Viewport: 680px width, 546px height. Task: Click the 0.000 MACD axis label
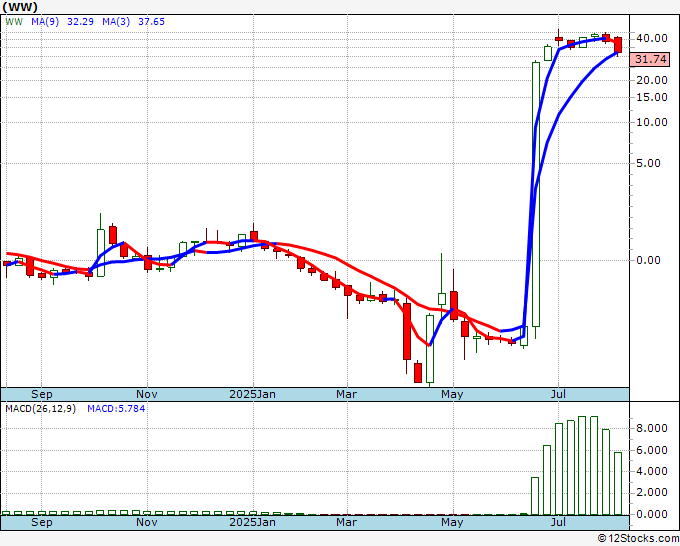tap(651, 514)
